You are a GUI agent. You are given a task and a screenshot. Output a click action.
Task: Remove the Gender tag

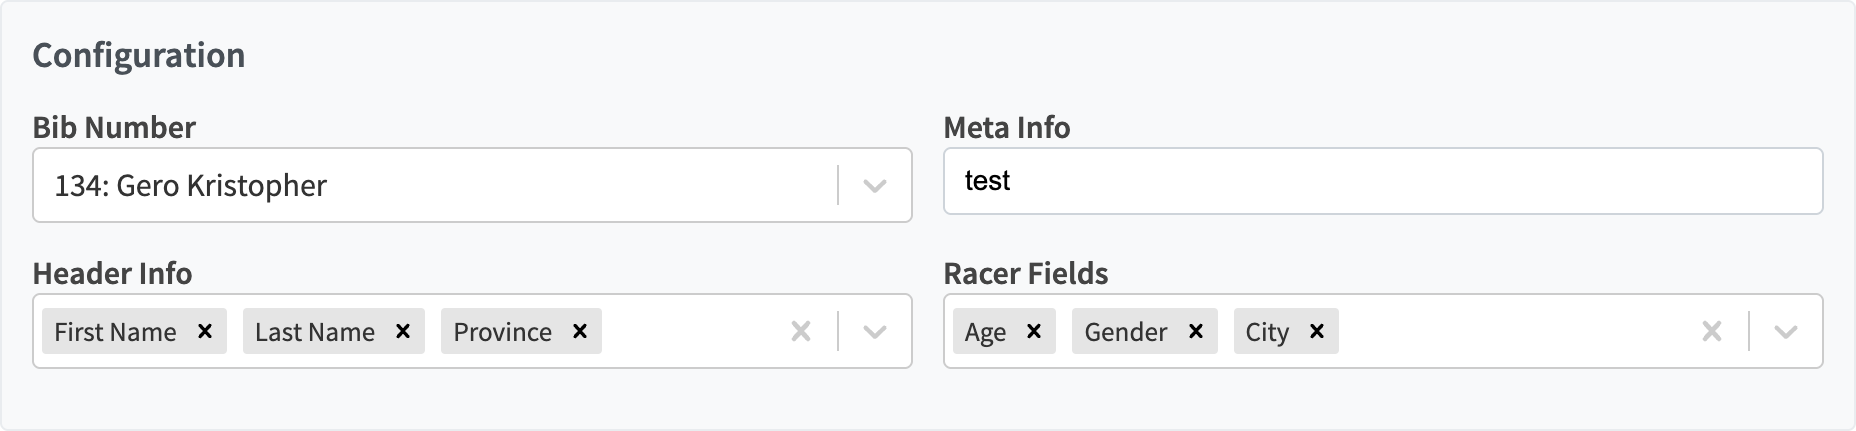(x=1195, y=331)
